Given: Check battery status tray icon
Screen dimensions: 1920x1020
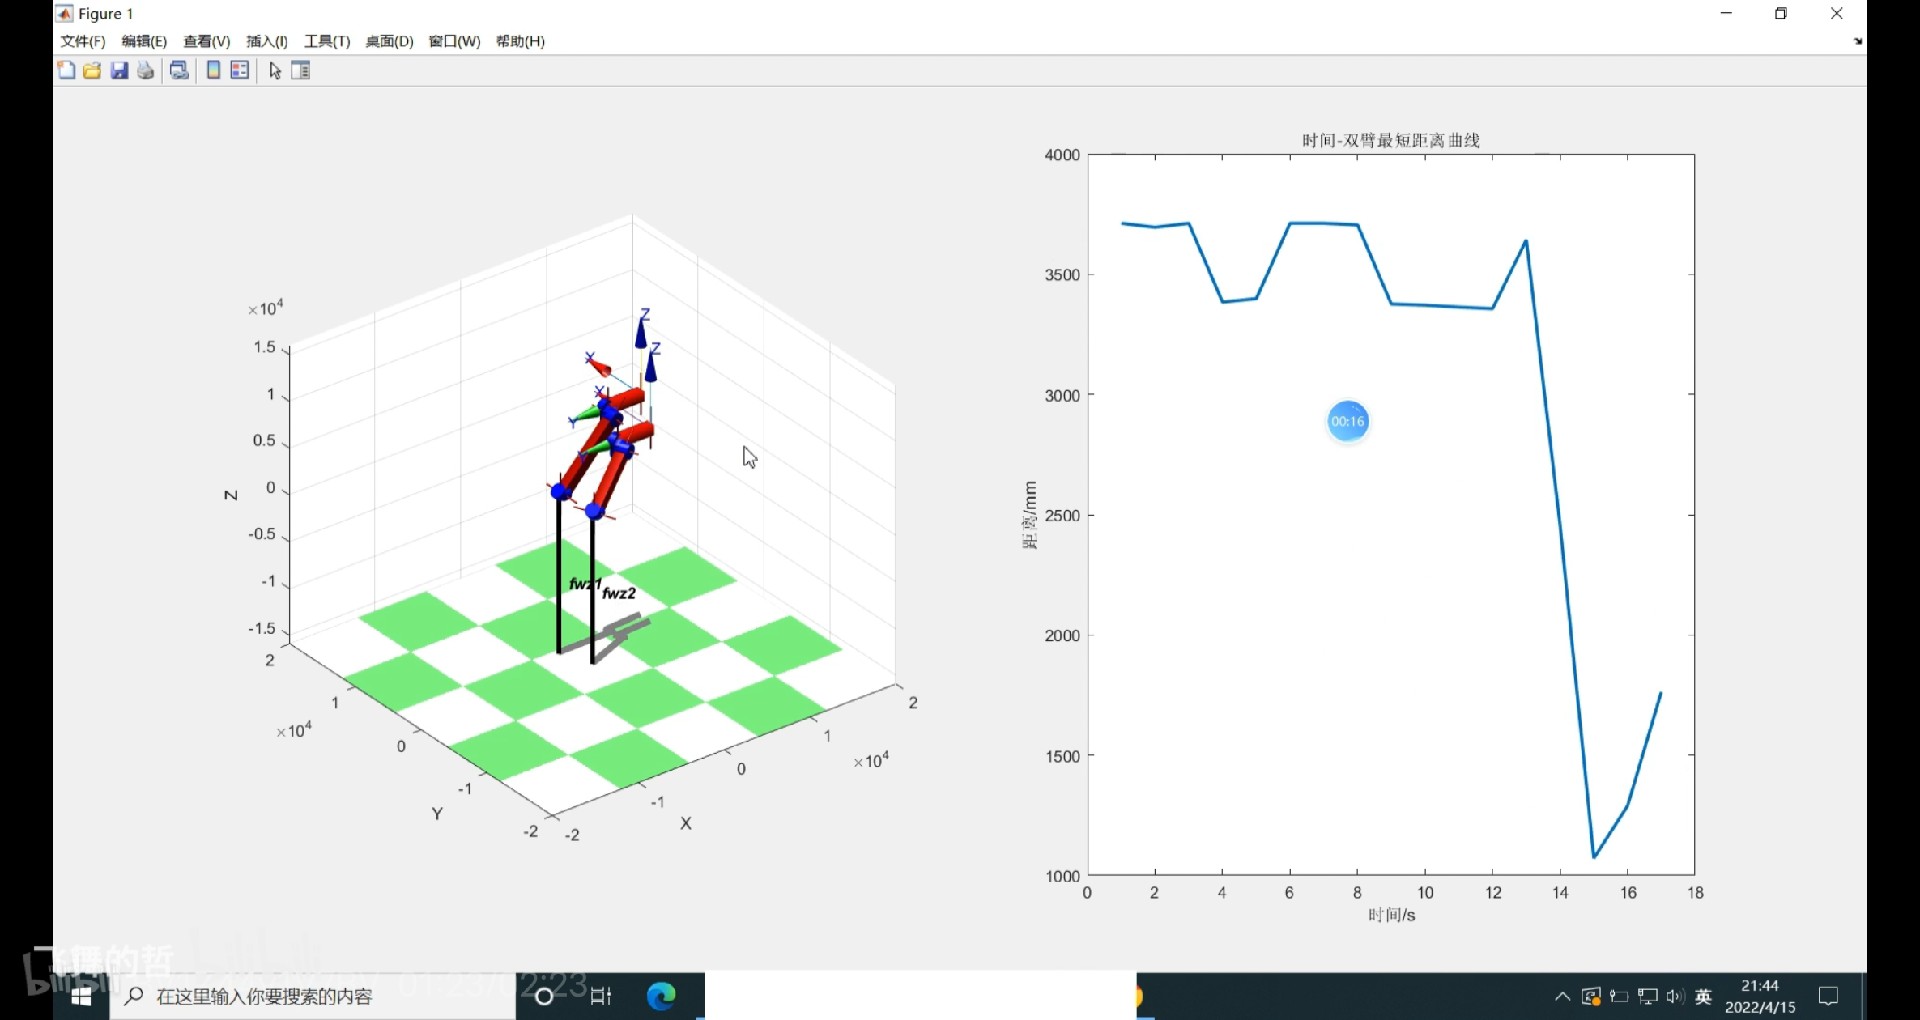Looking at the screenshot, I should point(1619,996).
